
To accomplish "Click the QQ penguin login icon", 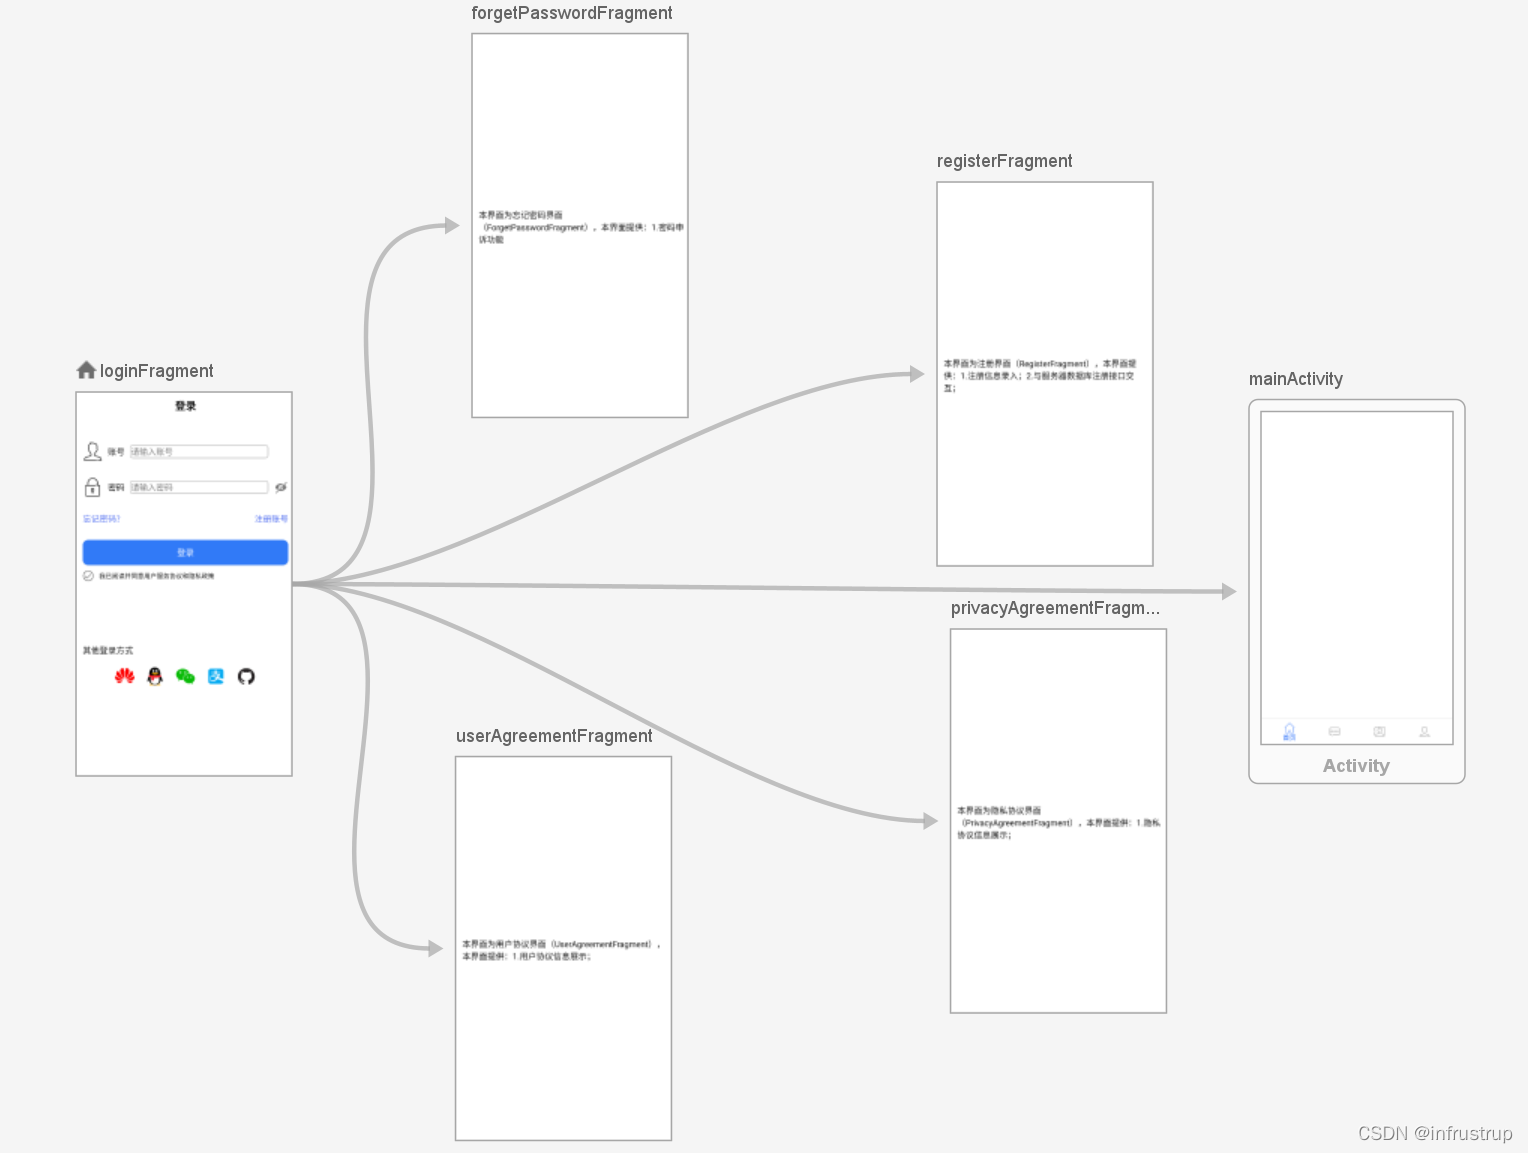I will pos(155,677).
